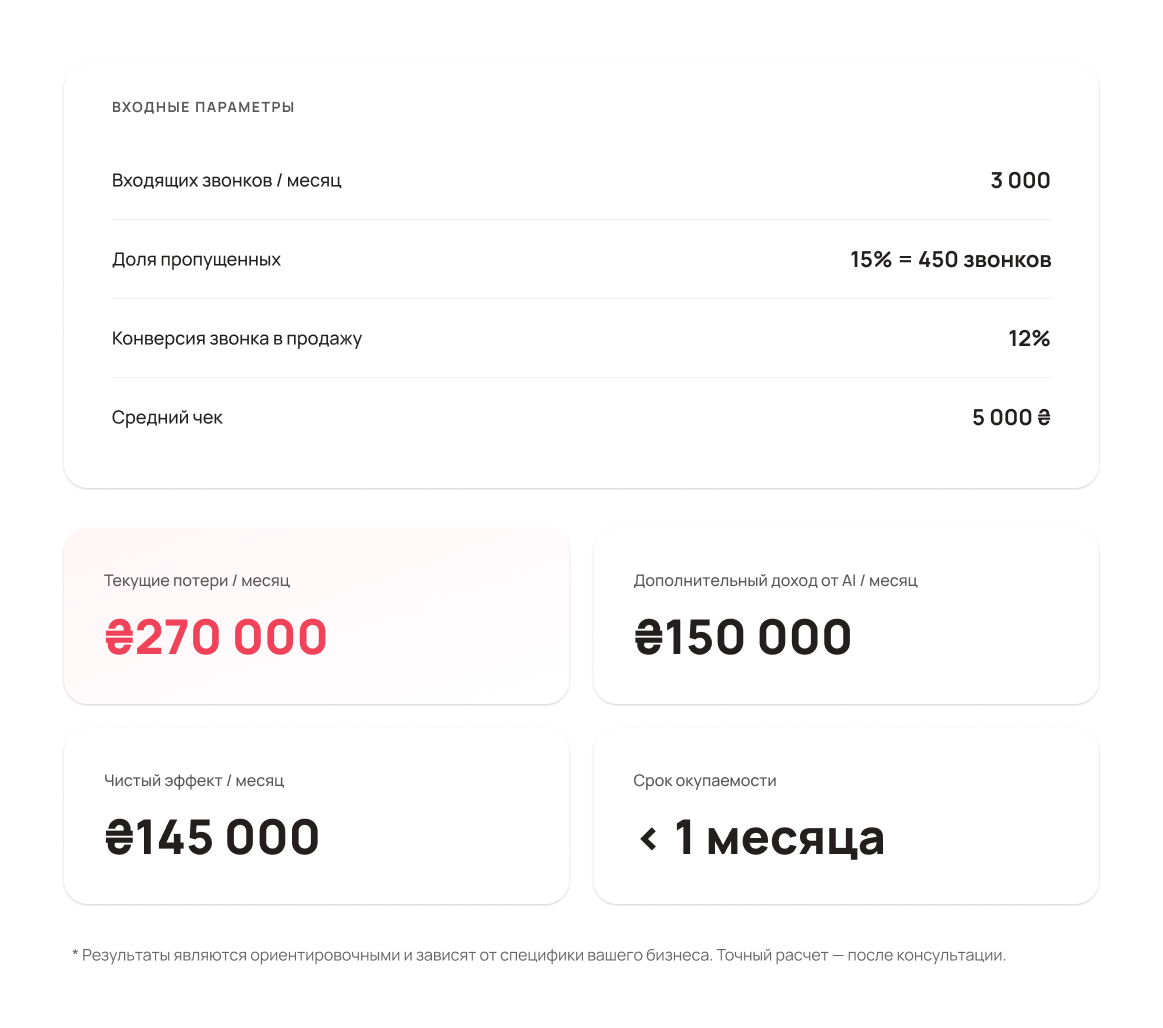Click the red 270 000 losses number

click(x=232, y=638)
